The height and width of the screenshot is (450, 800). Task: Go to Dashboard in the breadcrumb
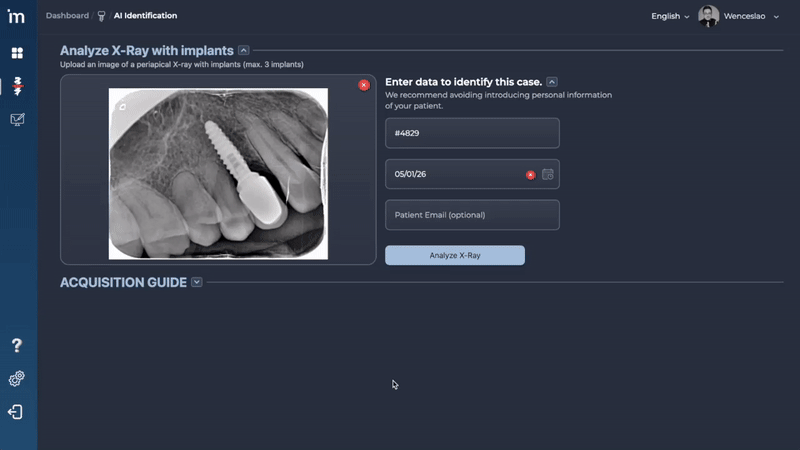click(x=67, y=16)
